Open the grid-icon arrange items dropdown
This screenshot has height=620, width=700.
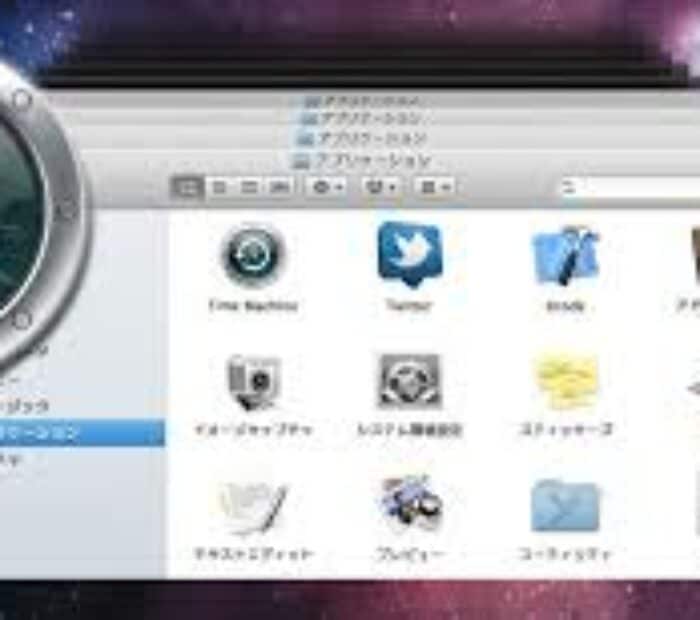pos(435,187)
